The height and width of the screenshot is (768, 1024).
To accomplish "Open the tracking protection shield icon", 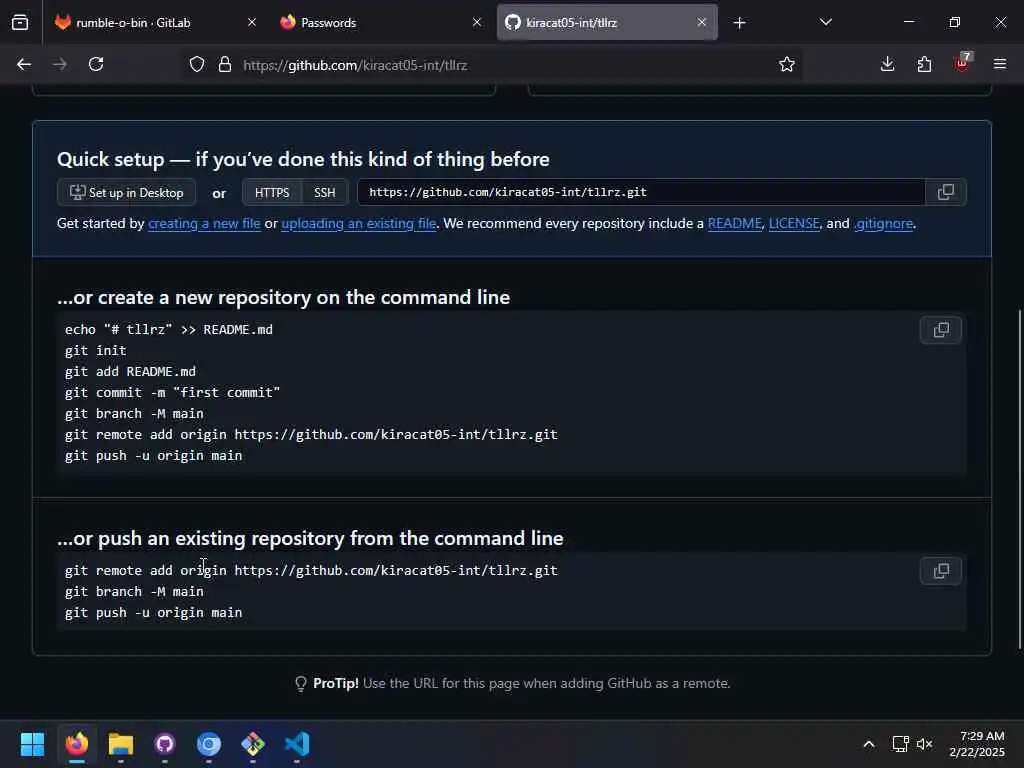I will tap(197, 65).
